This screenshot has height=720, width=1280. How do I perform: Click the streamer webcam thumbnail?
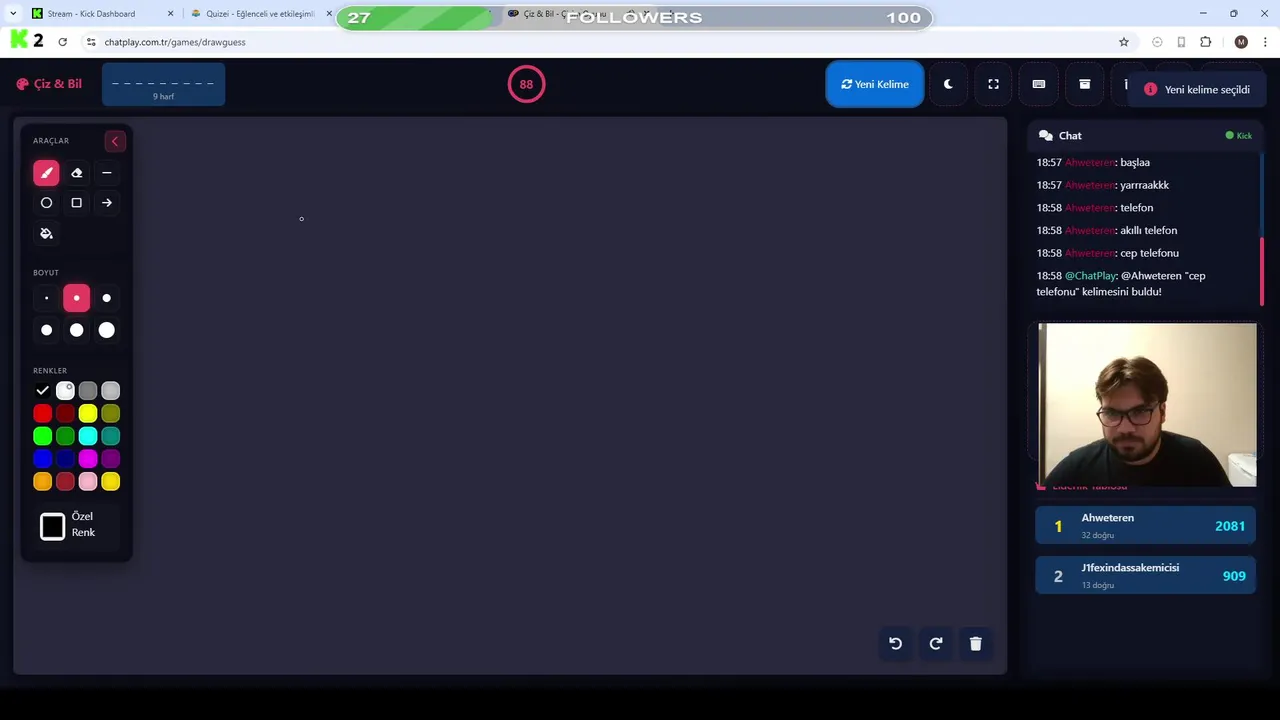(1147, 405)
